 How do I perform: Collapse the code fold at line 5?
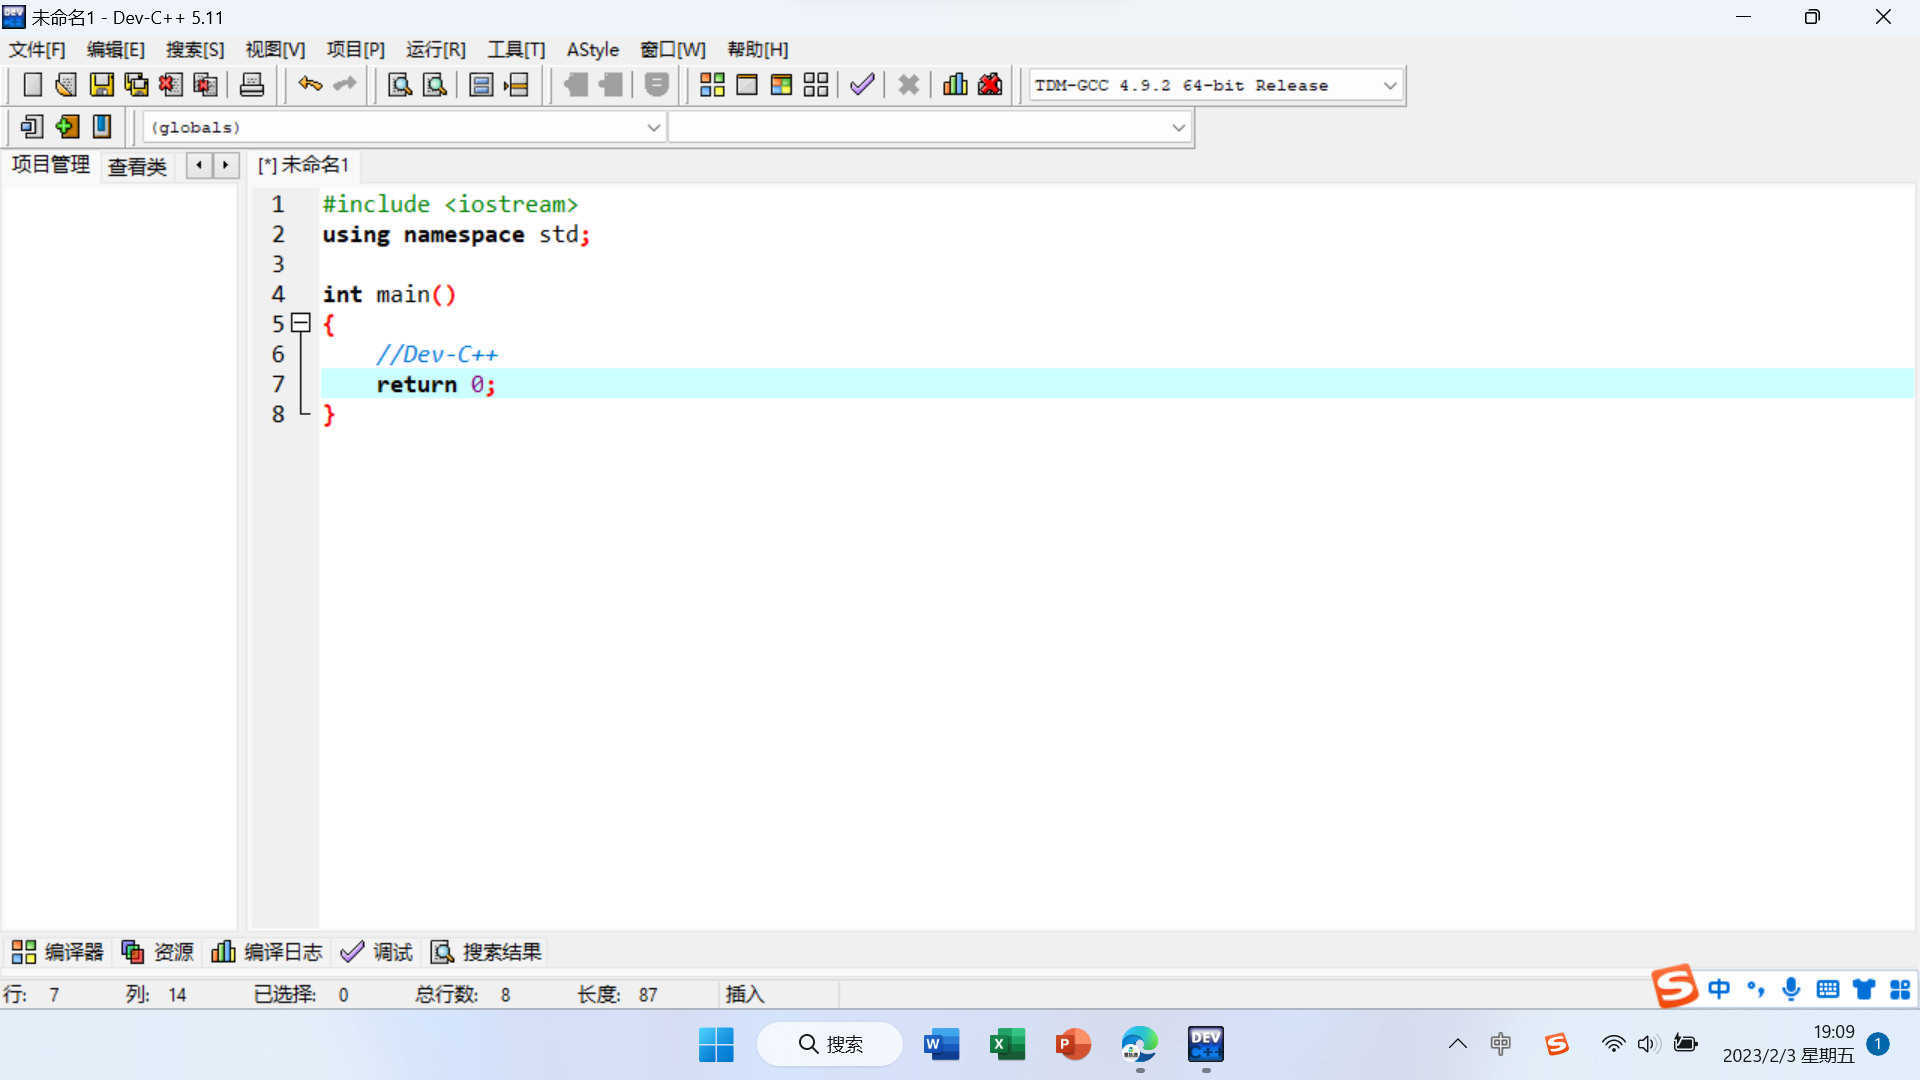[x=301, y=323]
